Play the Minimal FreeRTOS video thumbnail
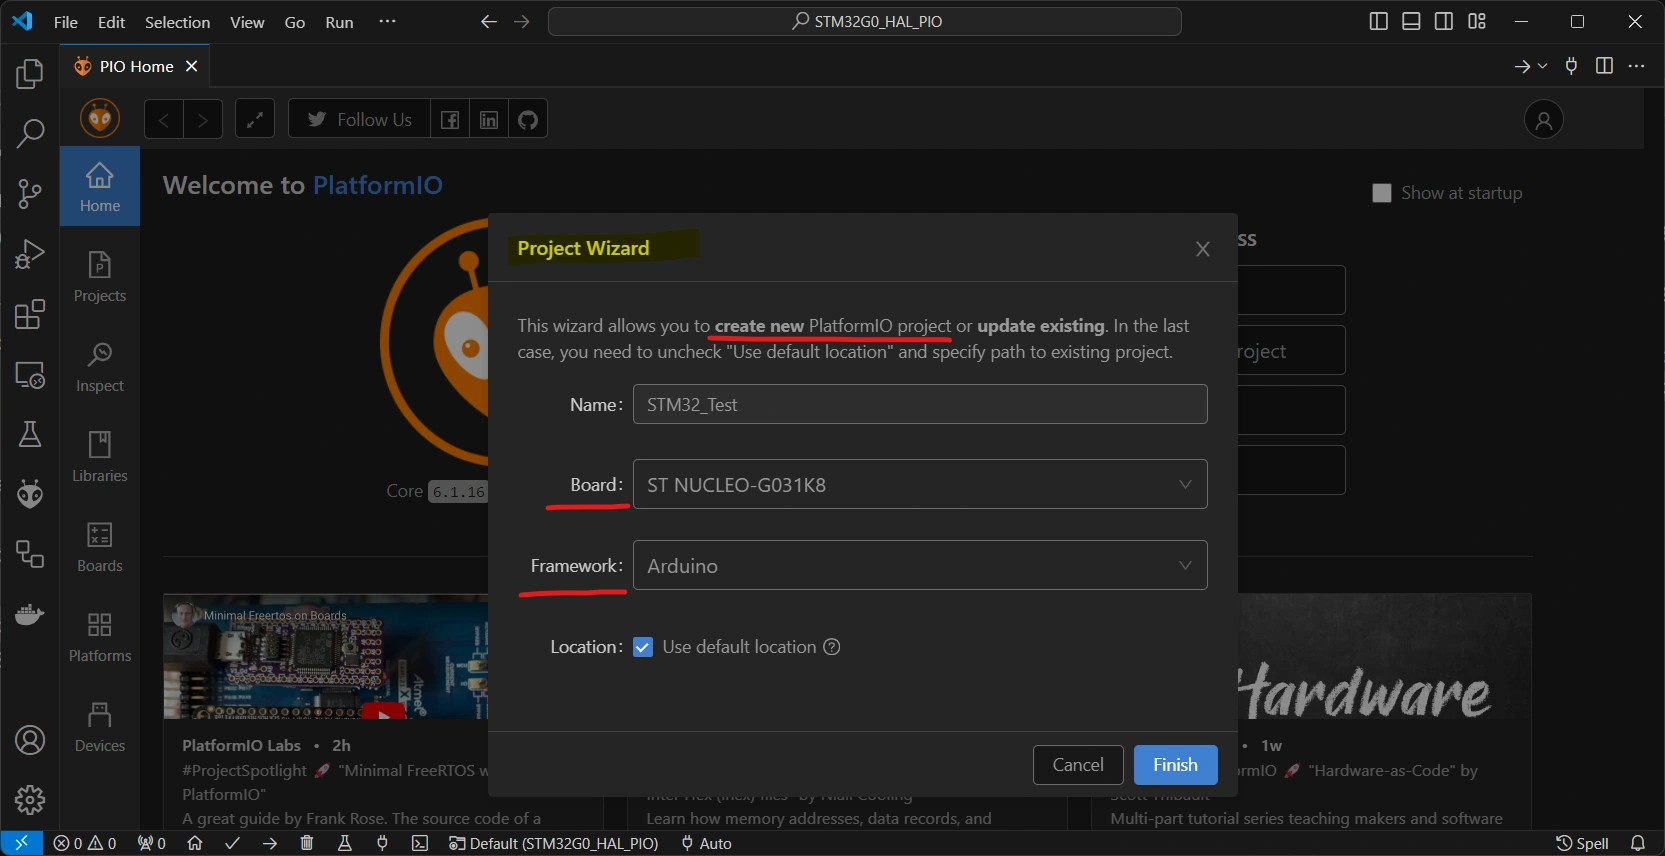 (x=383, y=712)
